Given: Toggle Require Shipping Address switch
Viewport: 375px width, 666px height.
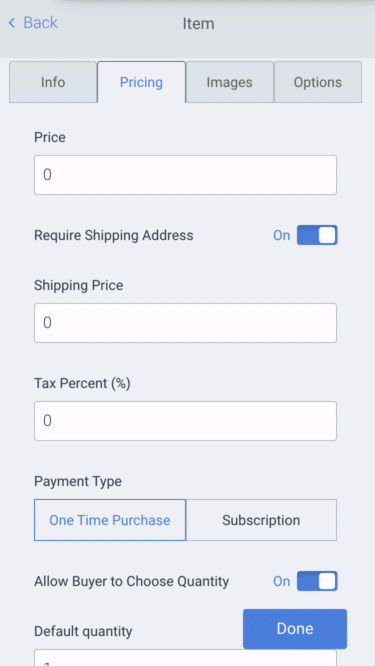Looking at the screenshot, I should 317,235.
